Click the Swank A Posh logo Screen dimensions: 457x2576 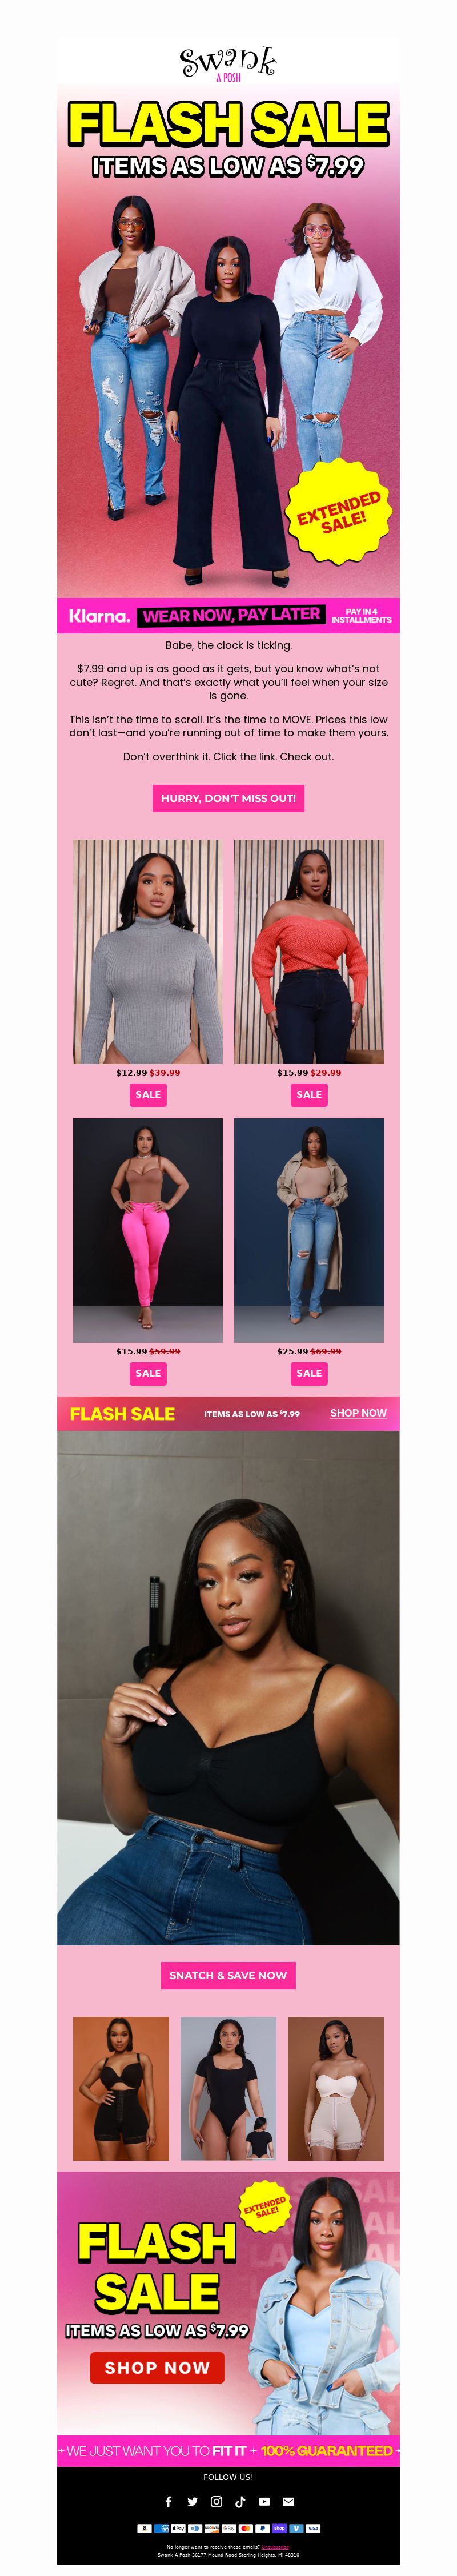(x=228, y=63)
